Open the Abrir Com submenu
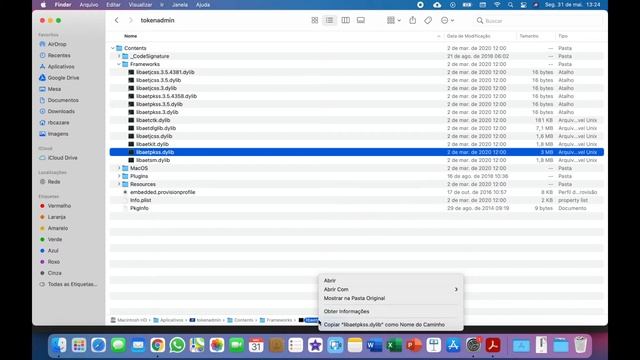 coord(391,289)
